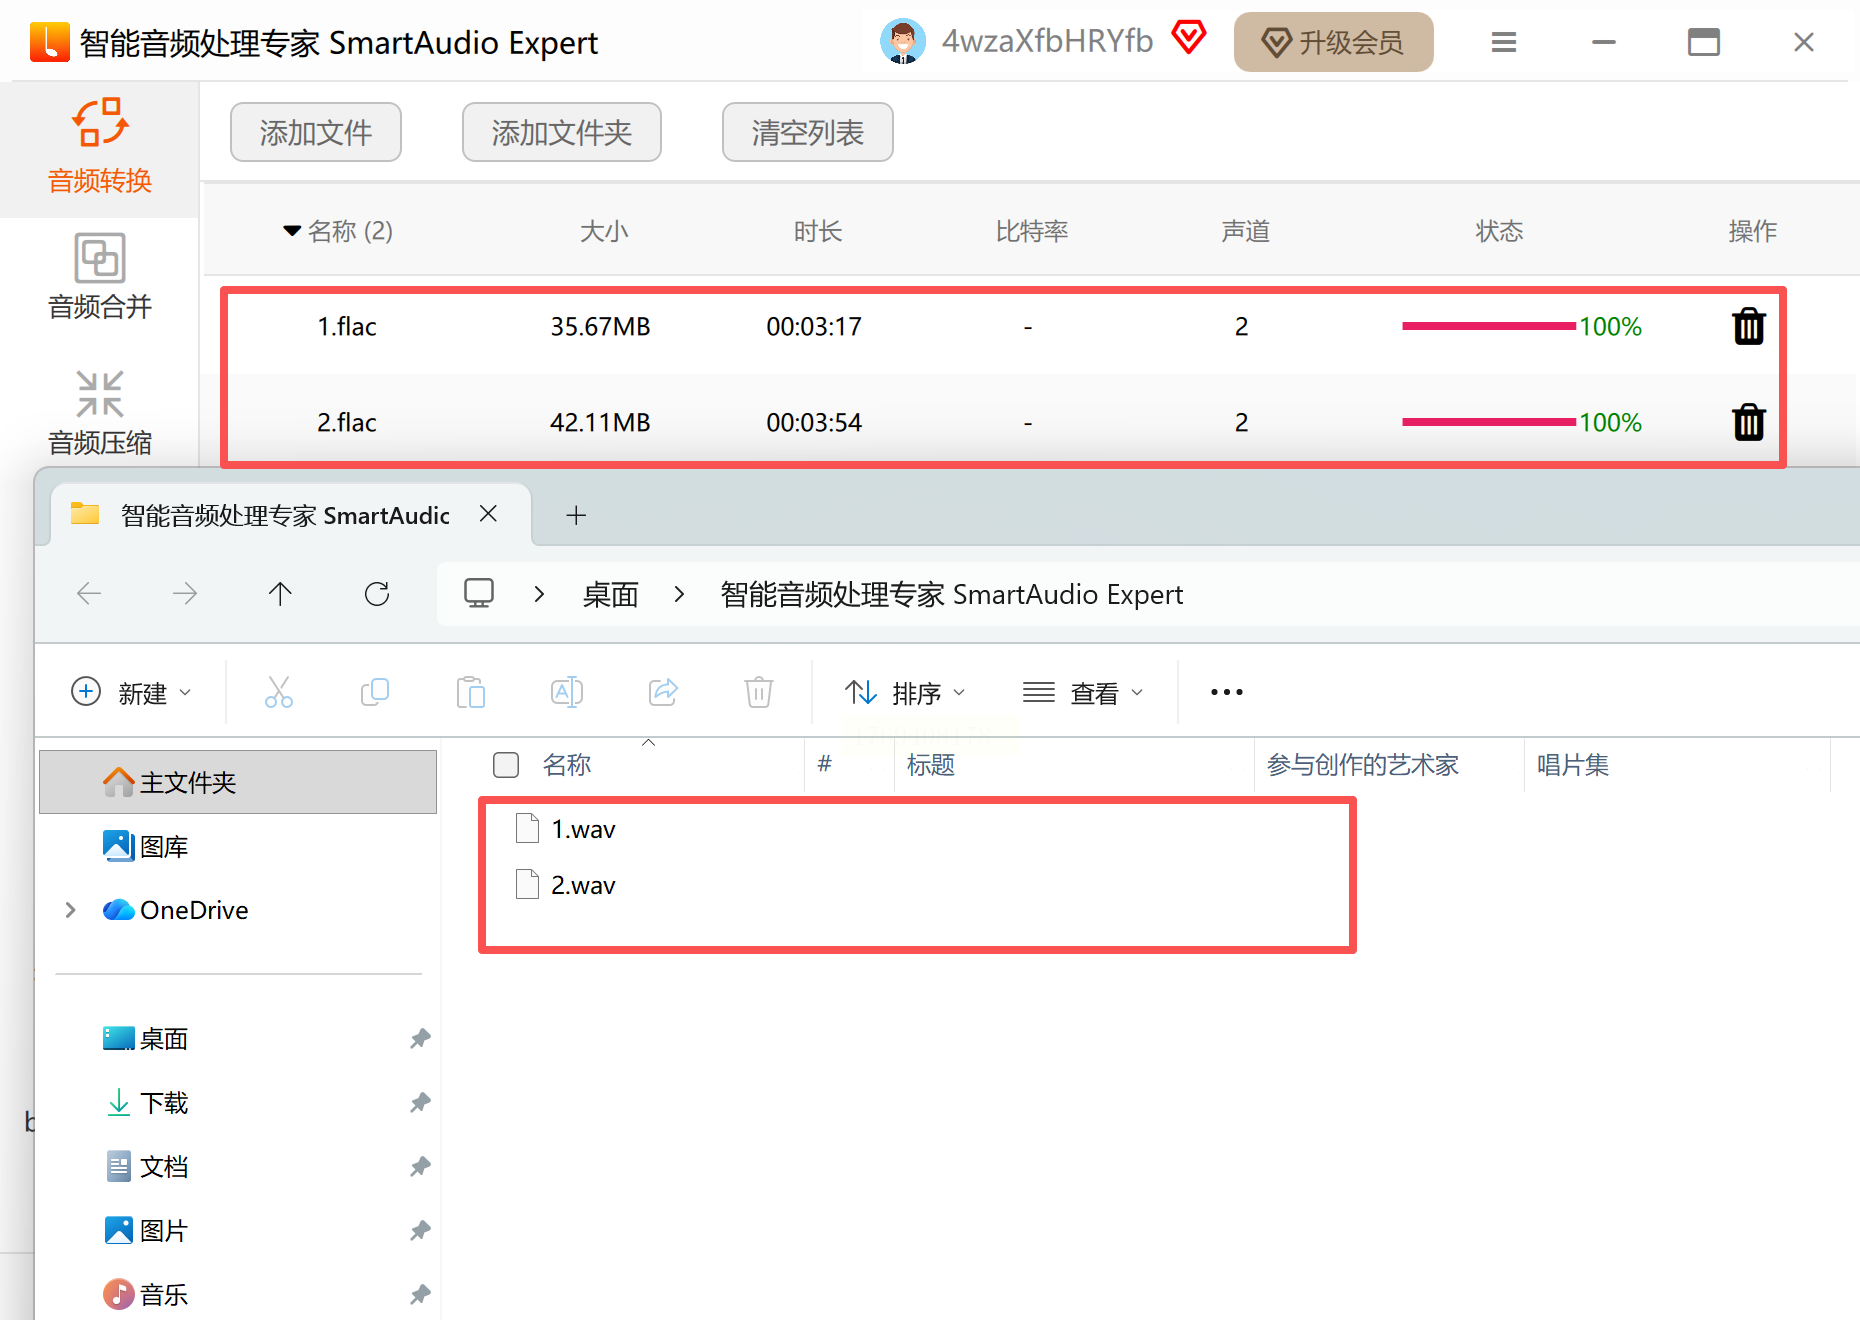The width and height of the screenshot is (1860, 1320).
Task: Click the 1.flac progress bar
Action: [1489, 326]
